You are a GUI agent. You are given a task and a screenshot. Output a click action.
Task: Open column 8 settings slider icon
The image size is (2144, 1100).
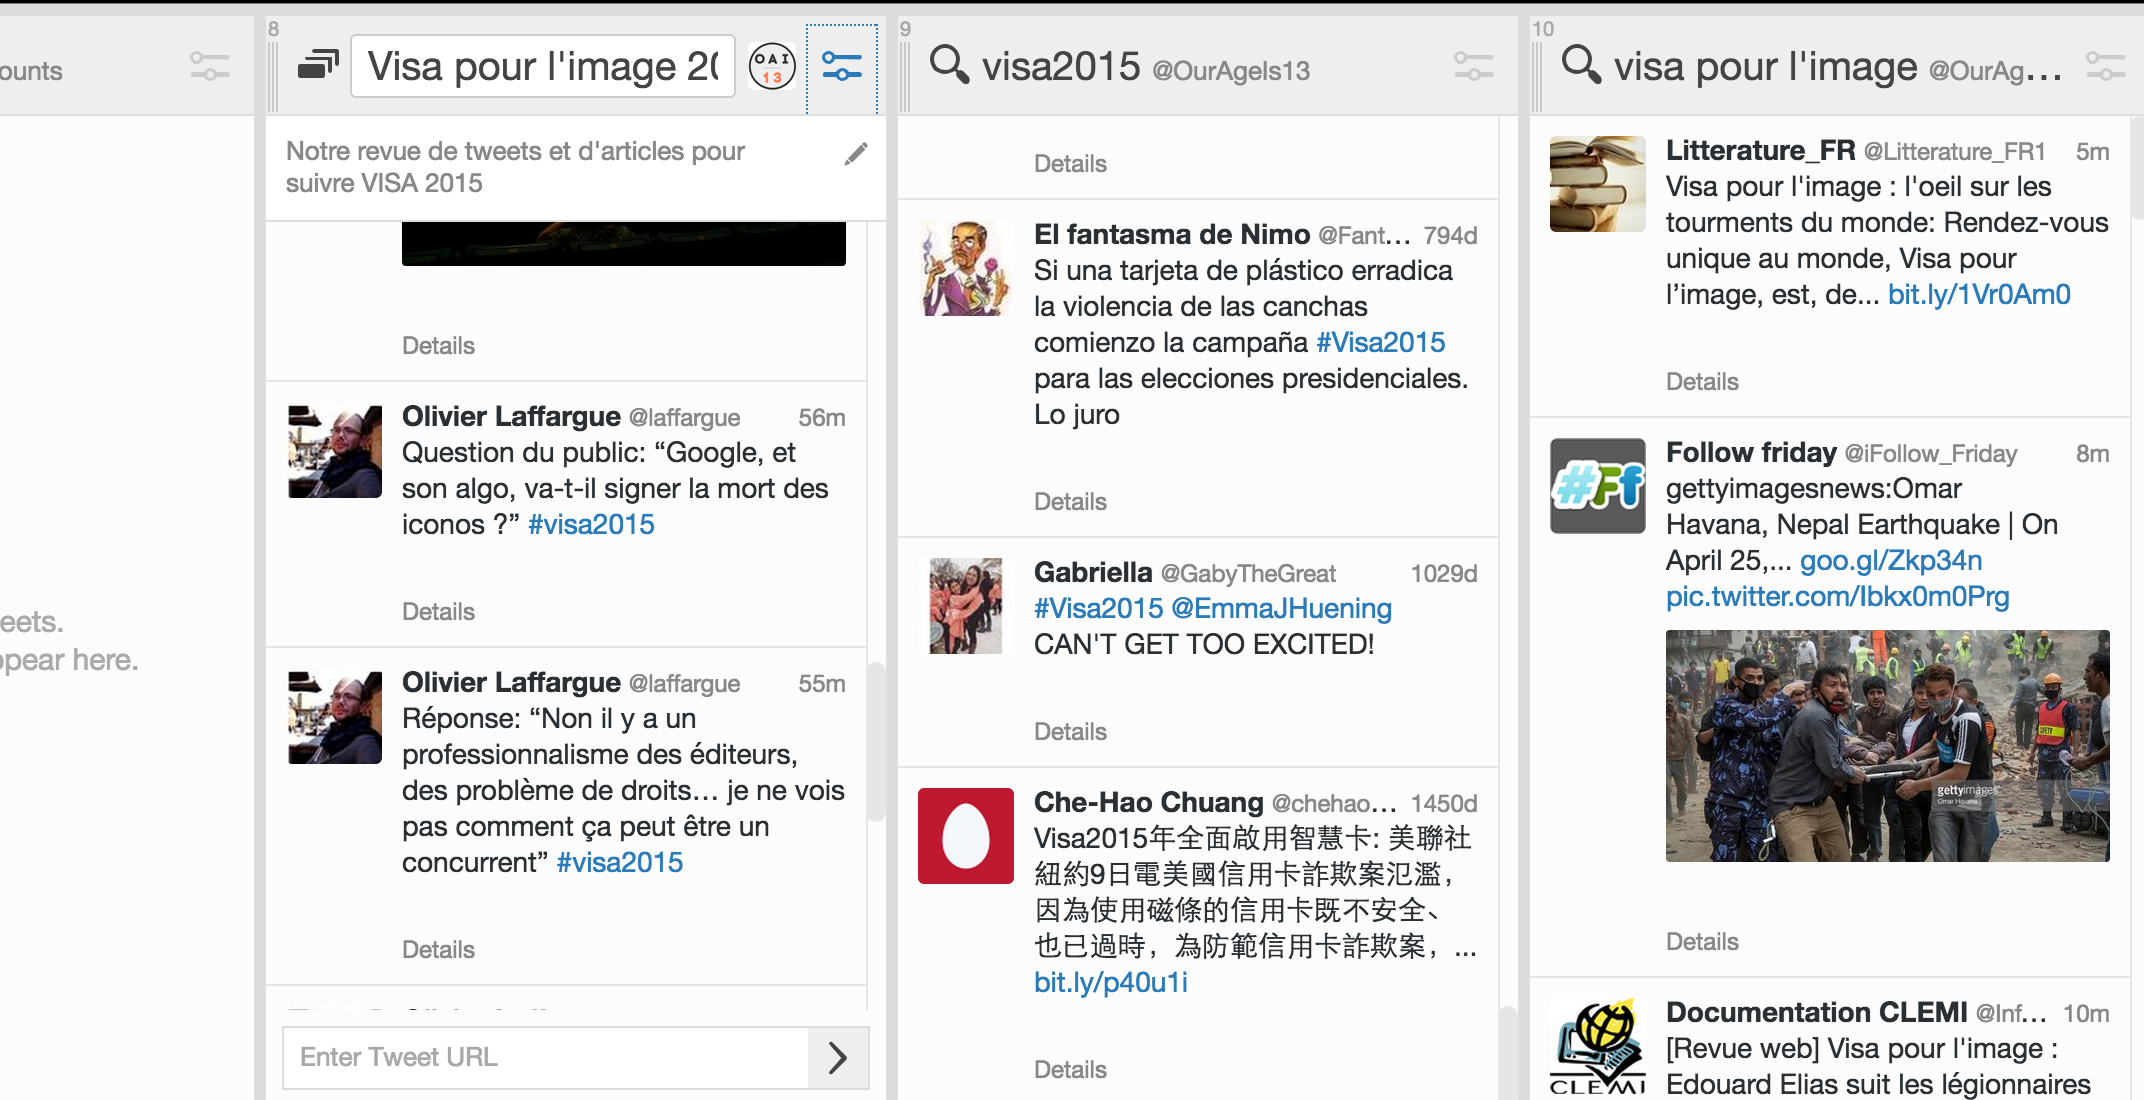click(842, 67)
